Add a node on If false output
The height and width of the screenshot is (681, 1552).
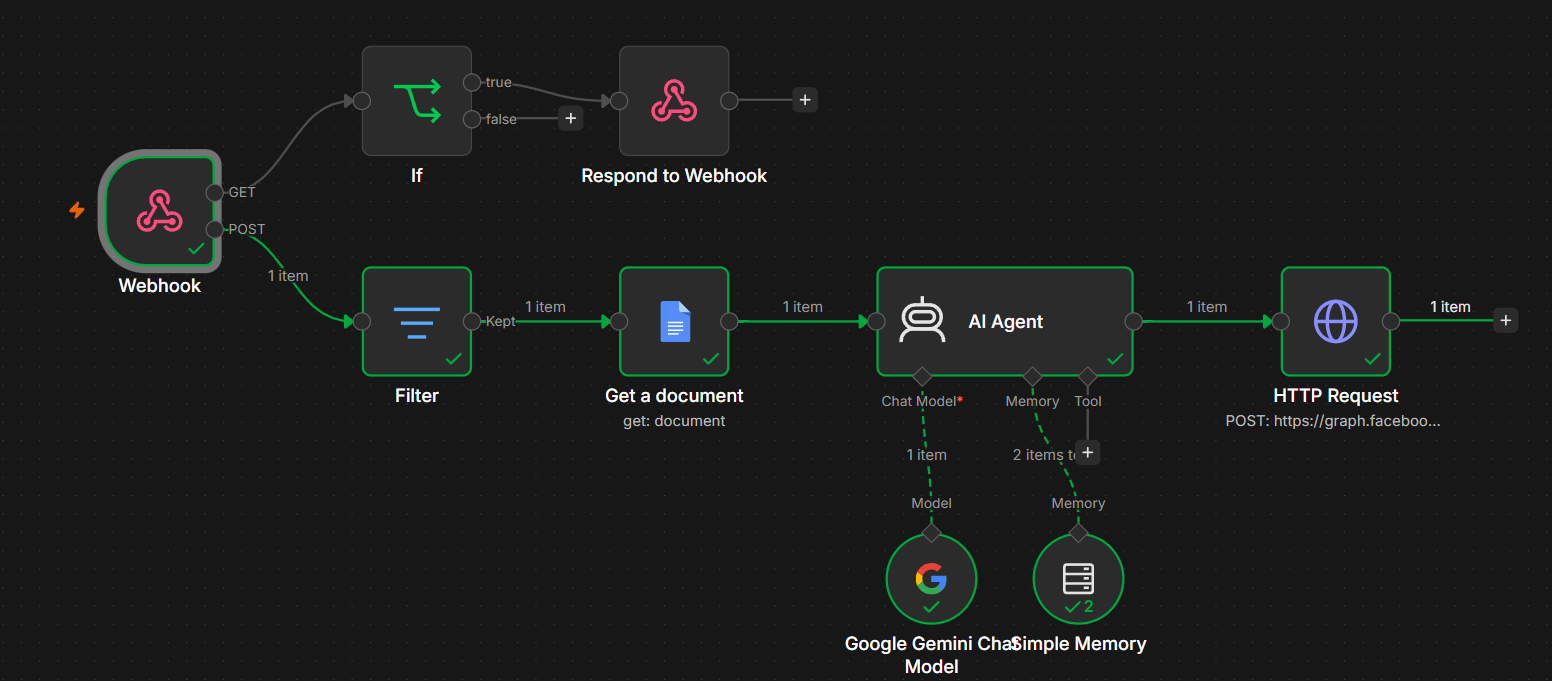pos(570,118)
